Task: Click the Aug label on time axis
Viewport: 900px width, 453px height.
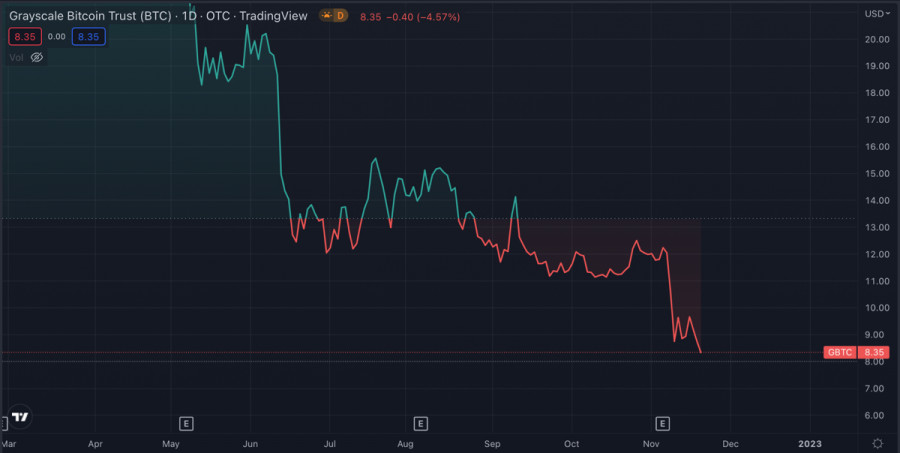Action: point(405,444)
